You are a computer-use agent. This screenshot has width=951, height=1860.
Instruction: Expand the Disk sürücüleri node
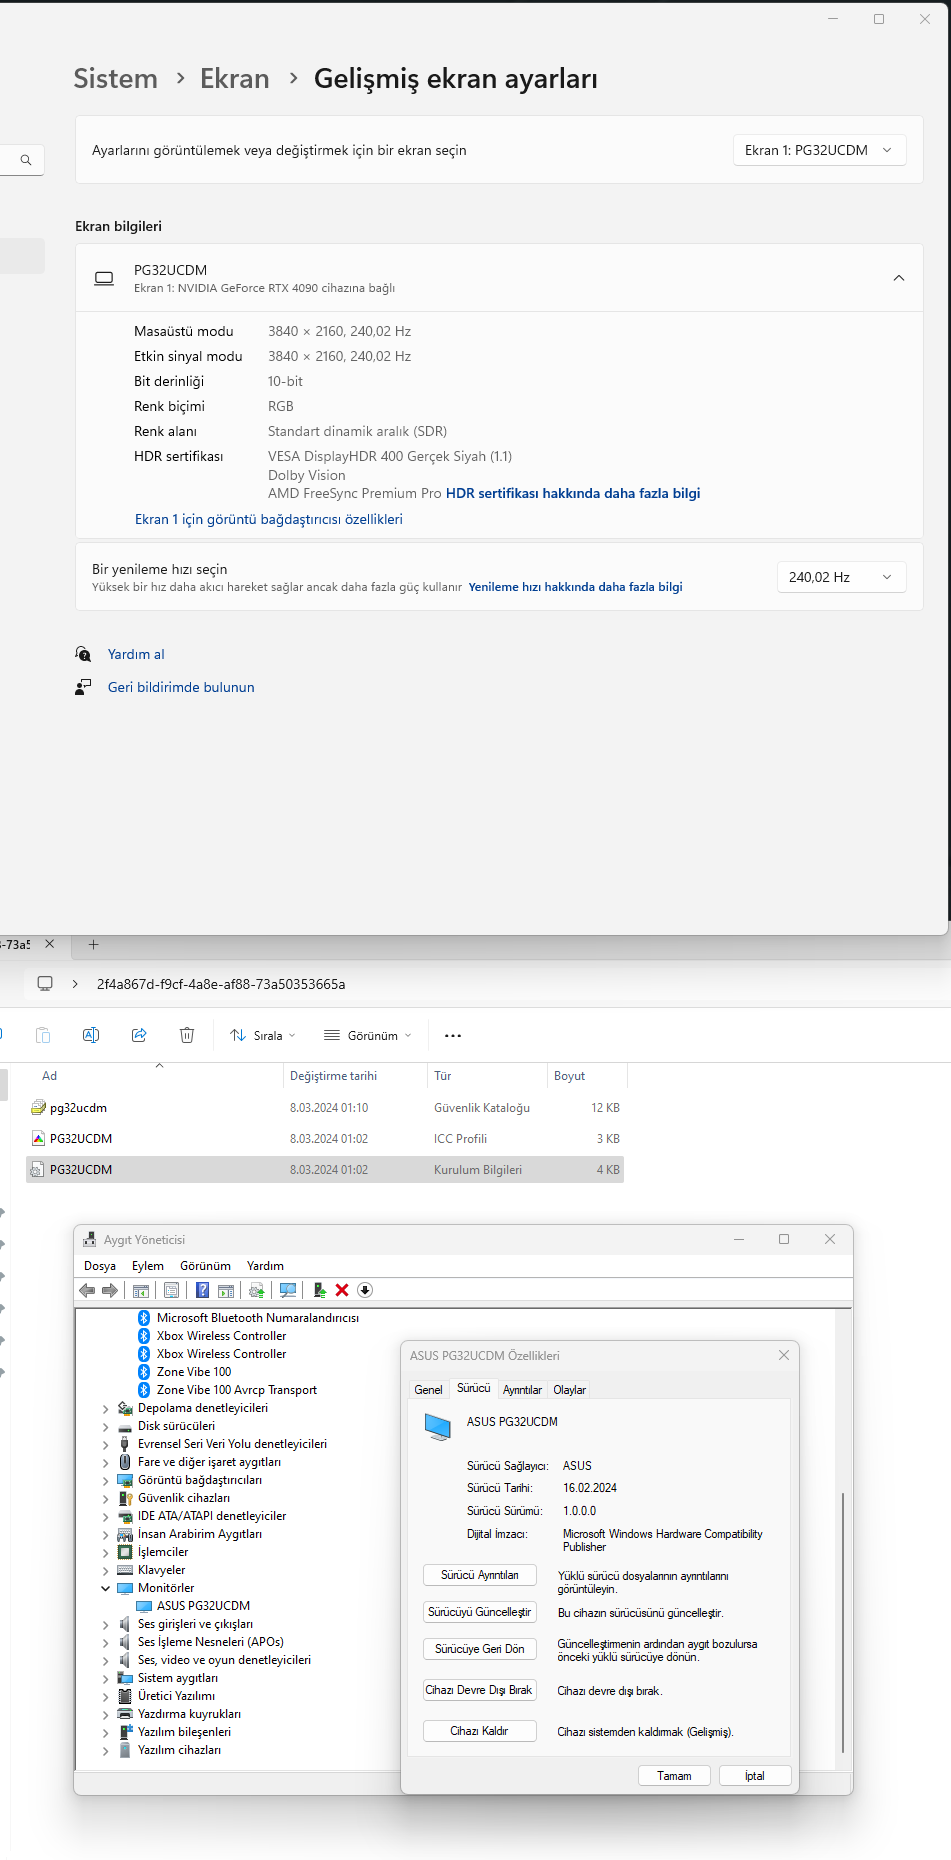106,1426
